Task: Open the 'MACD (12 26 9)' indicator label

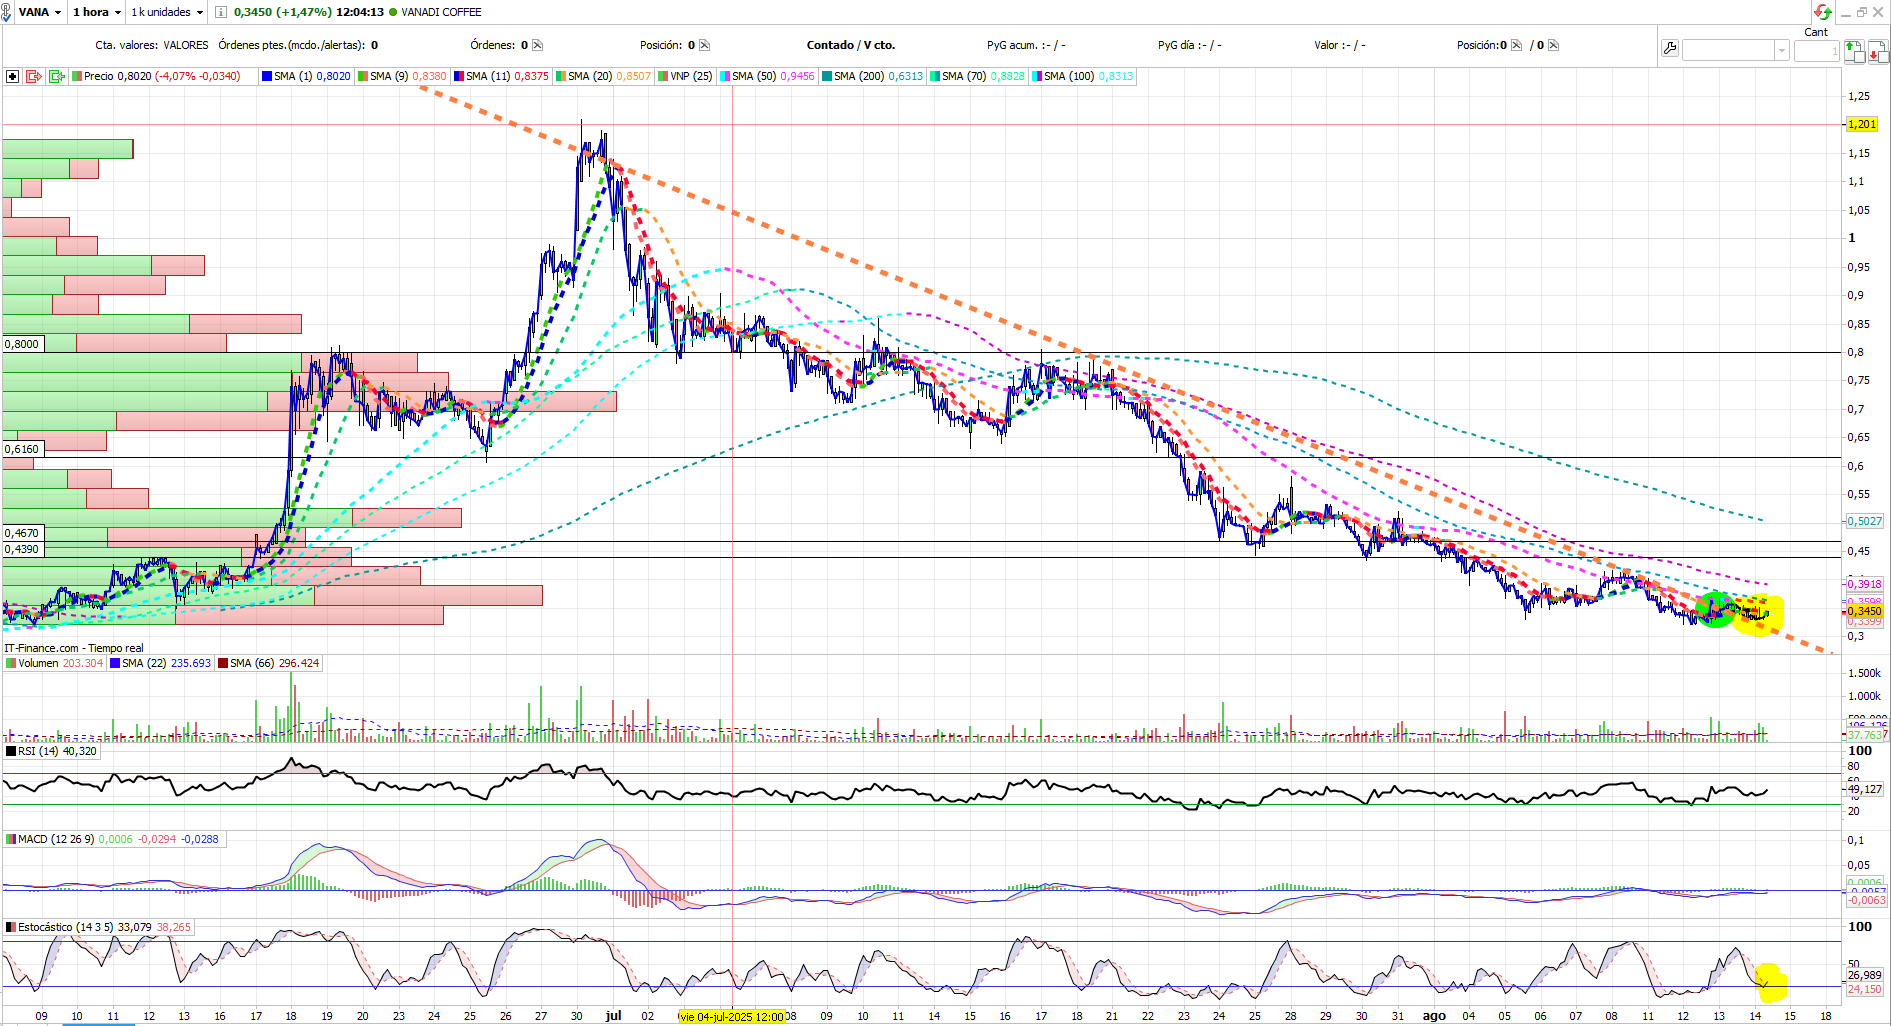Action: (56, 839)
